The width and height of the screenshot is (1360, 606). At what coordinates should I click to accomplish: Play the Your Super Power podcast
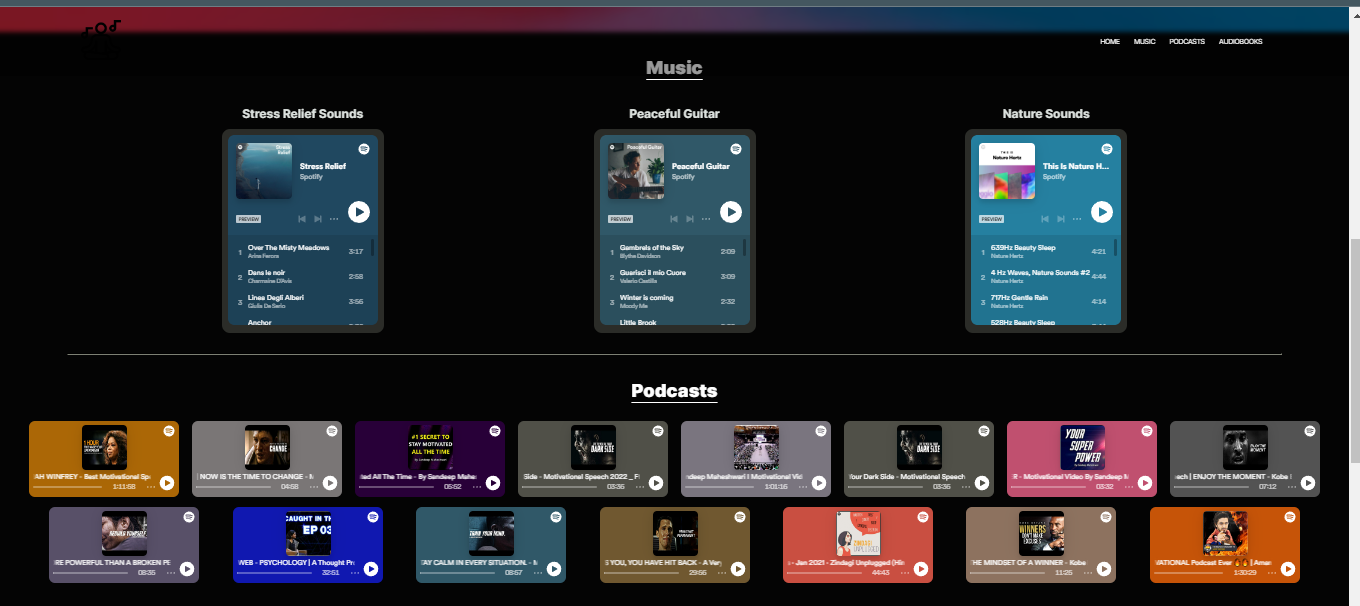(1145, 483)
